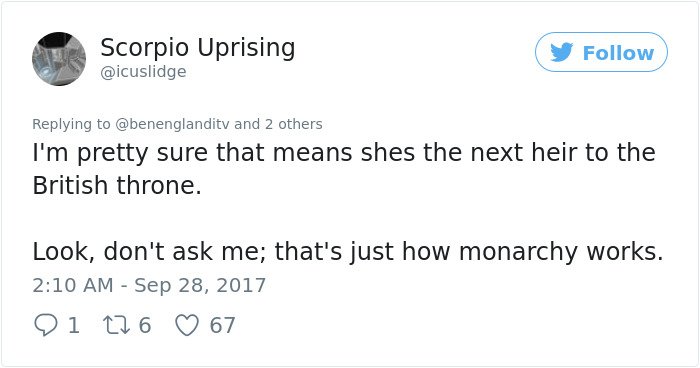This screenshot has height=368, width=700.
Task: Open the Scorpio Uprising display name
Action: [x=198, y=48]
